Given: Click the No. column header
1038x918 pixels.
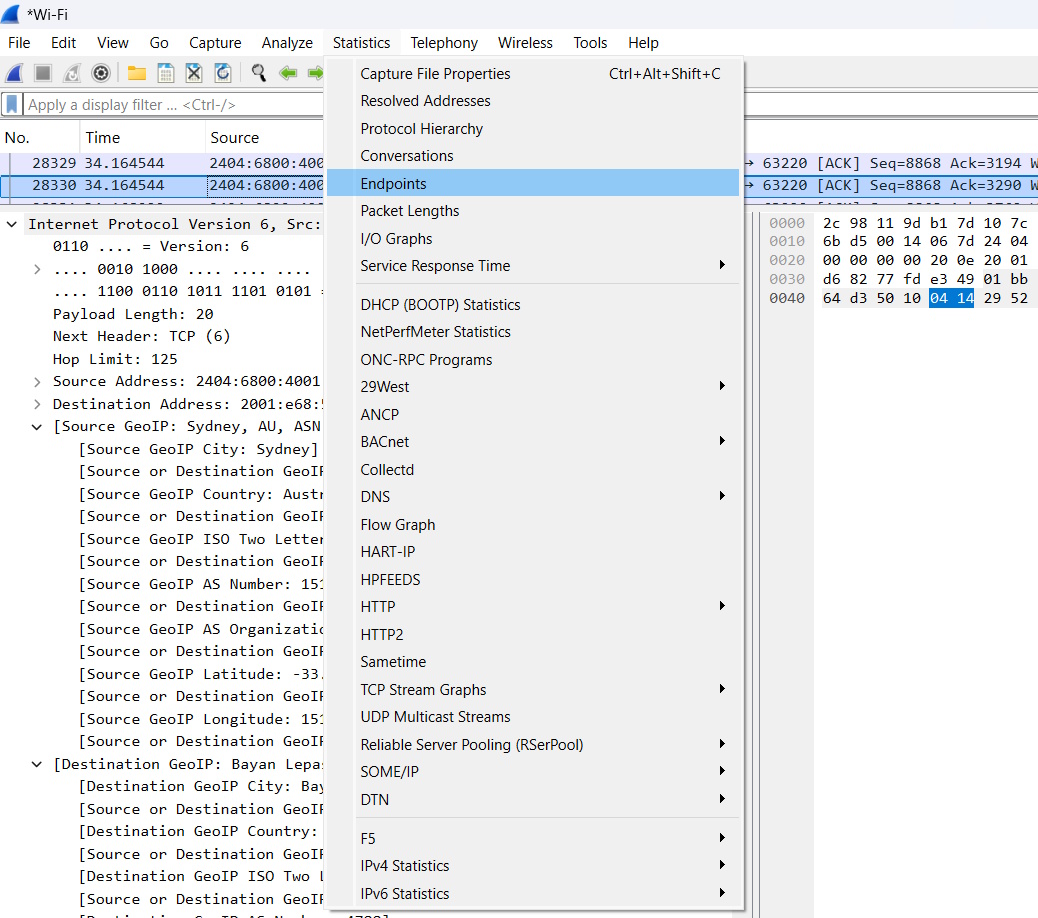Looking at the screenshot, I should tap(40, 138).
